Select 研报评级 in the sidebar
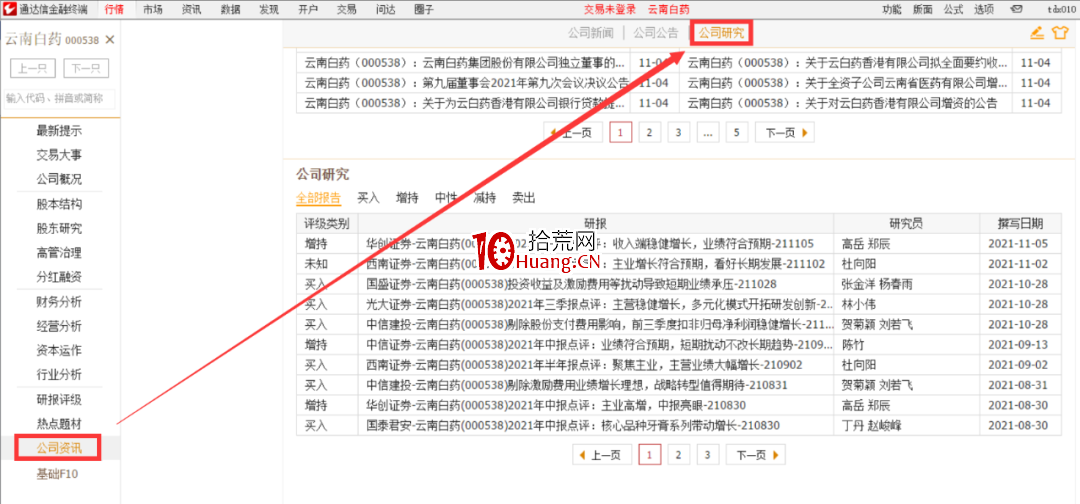1080x504 pixels. tap(59, 399)
